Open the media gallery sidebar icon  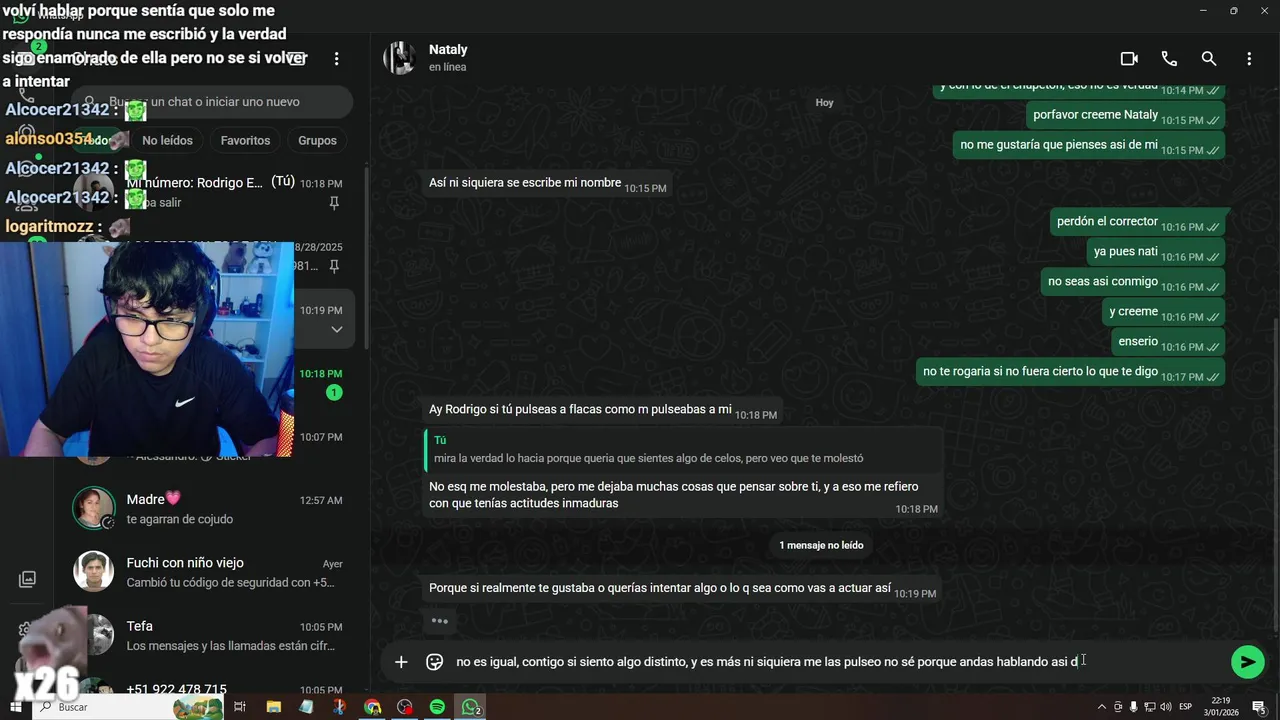(x=27, y=579)
